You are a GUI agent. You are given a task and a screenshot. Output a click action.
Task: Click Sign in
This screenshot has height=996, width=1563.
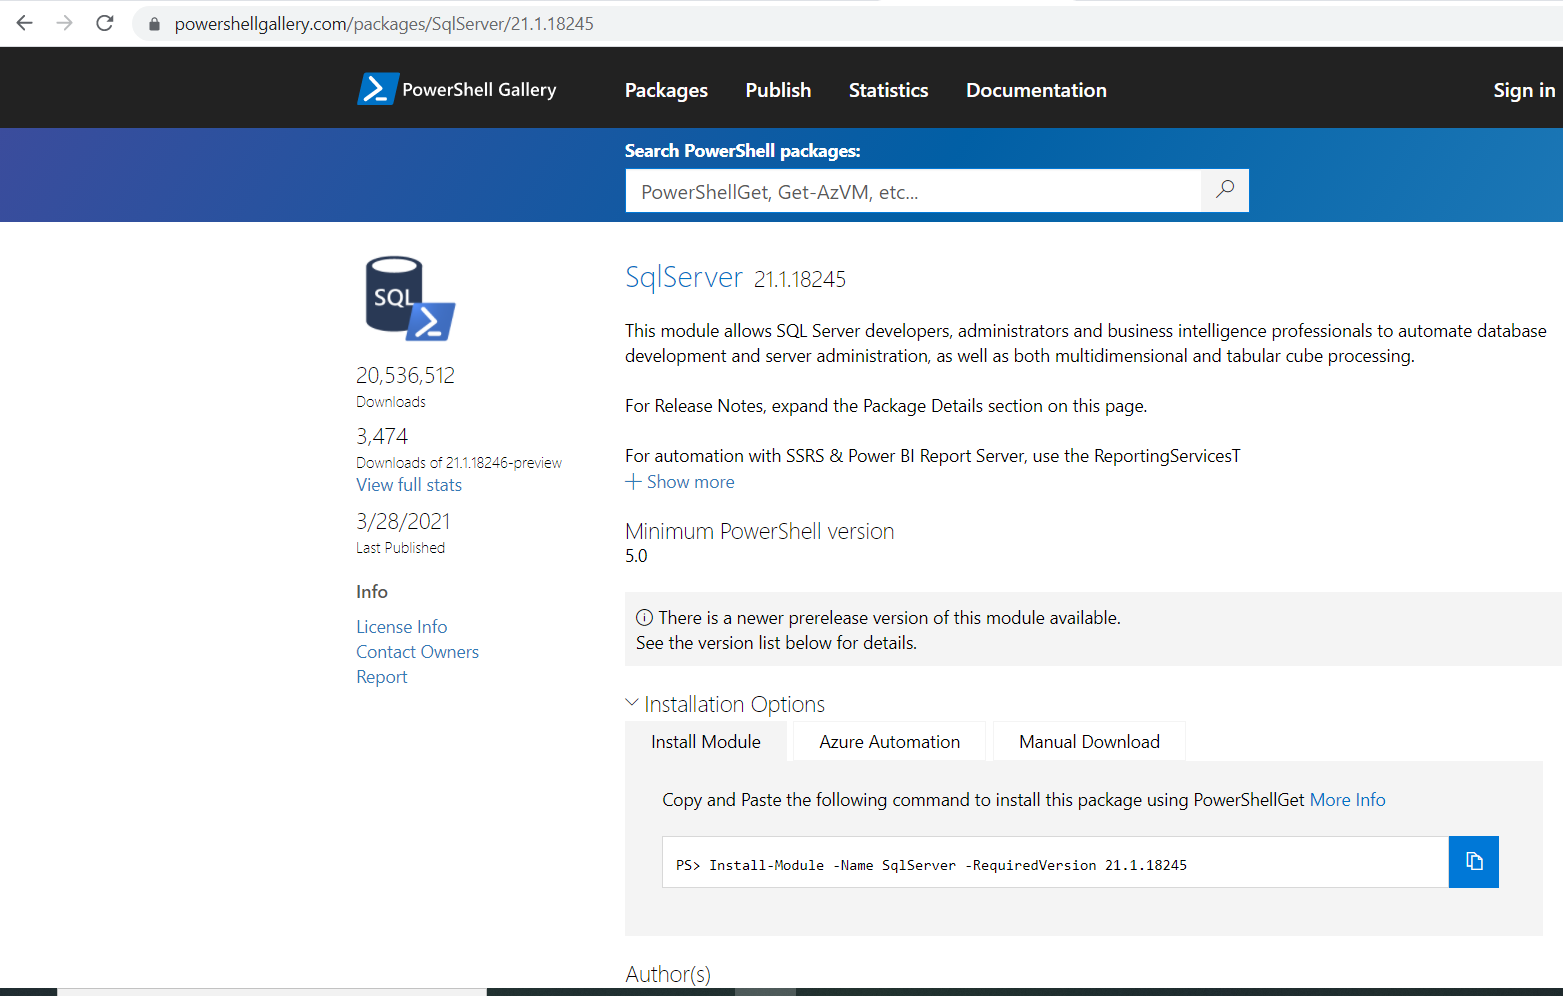pos(1524,90)
